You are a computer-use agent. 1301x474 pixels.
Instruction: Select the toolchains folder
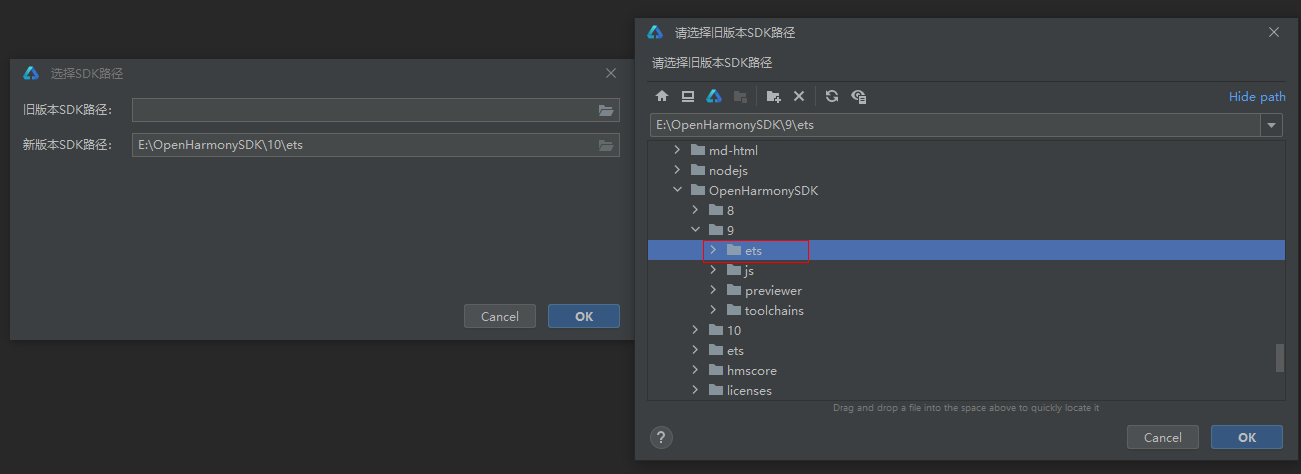[x=773, y=310]
